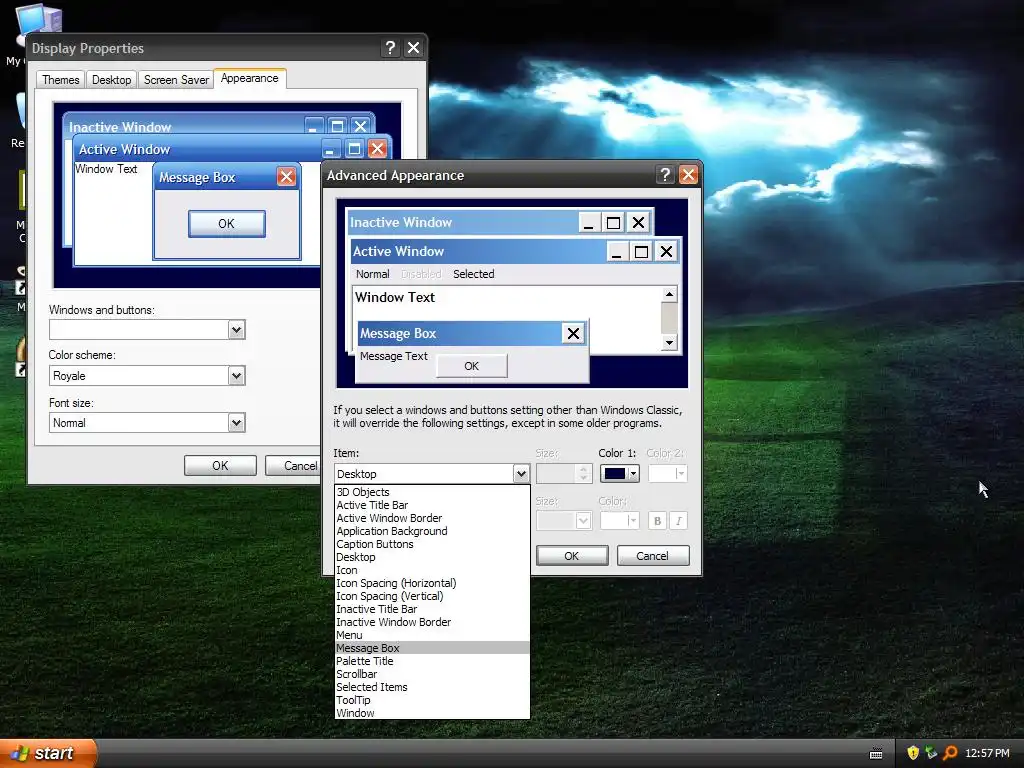Expand the Item combo box arrow

pos(520,473)
